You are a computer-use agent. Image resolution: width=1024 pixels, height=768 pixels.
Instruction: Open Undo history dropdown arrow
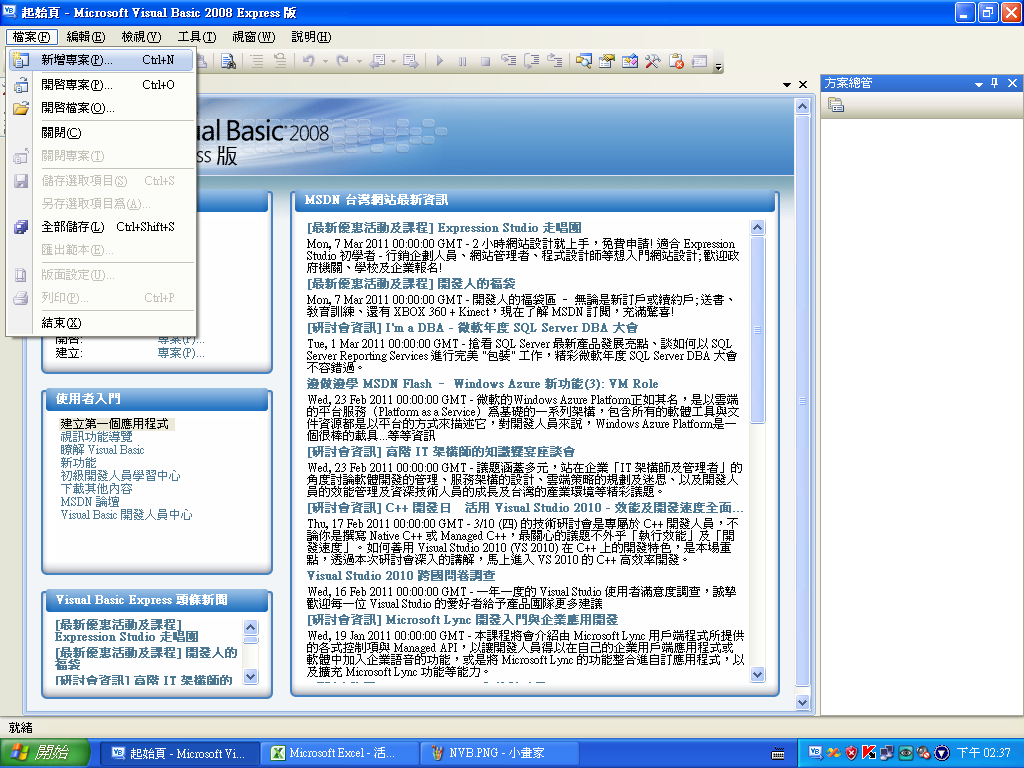tap(325, 61)
